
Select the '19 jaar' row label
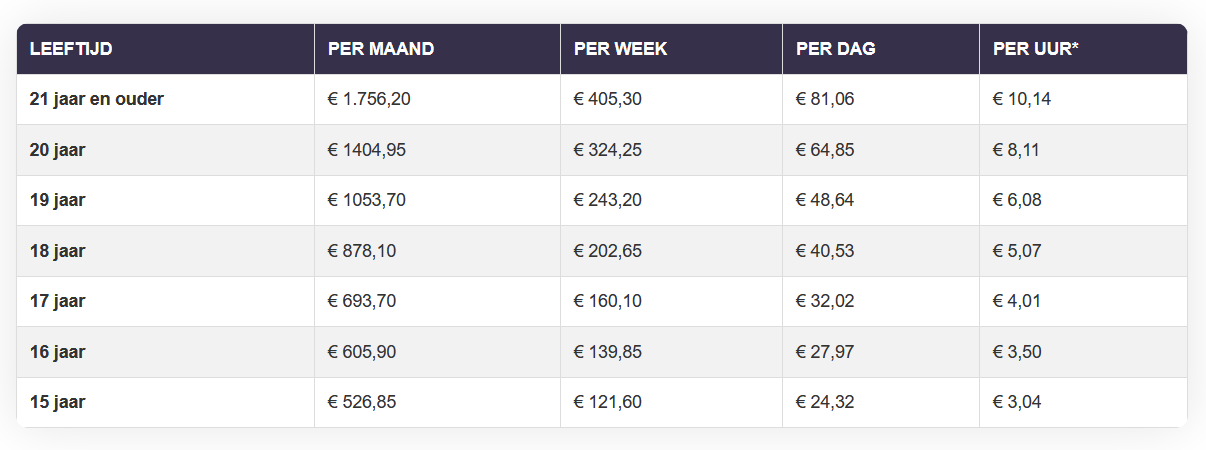pyautogui.click(x=58, y=200)
